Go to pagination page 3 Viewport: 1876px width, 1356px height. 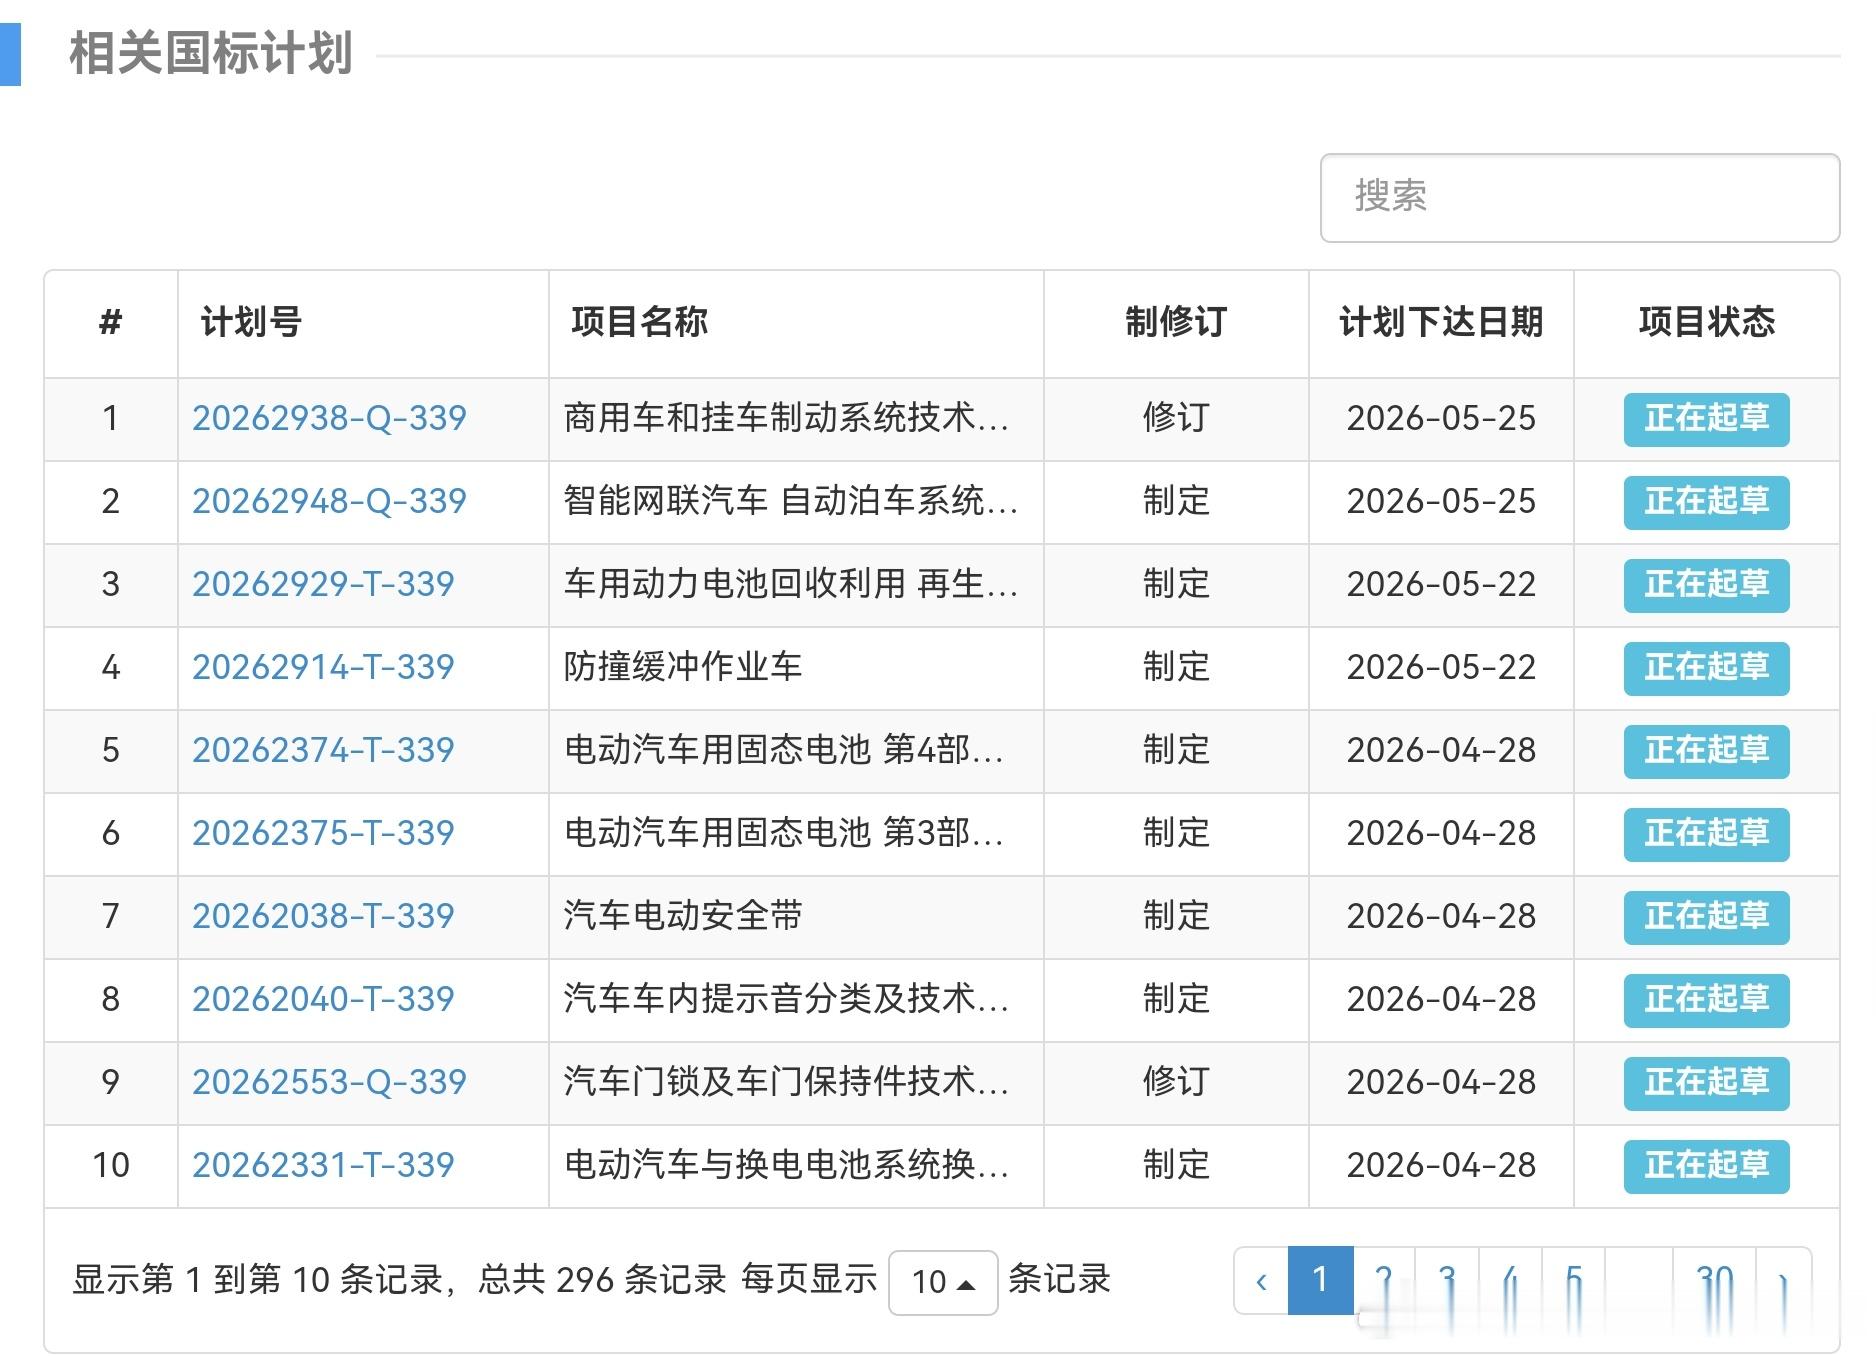click(x=1447, y=1280)
